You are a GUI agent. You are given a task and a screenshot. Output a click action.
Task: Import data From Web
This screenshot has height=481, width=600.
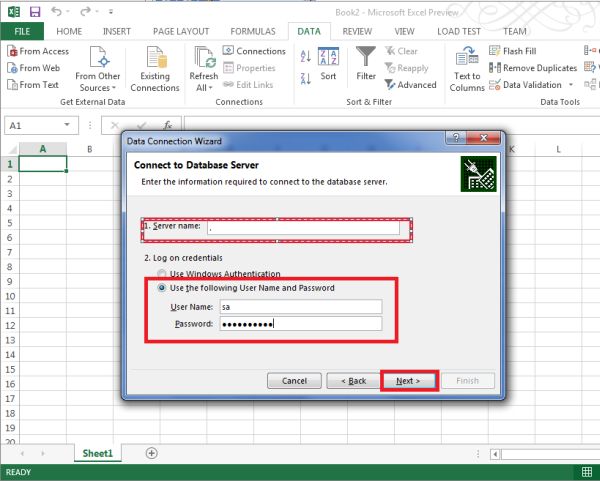[34, 68]
